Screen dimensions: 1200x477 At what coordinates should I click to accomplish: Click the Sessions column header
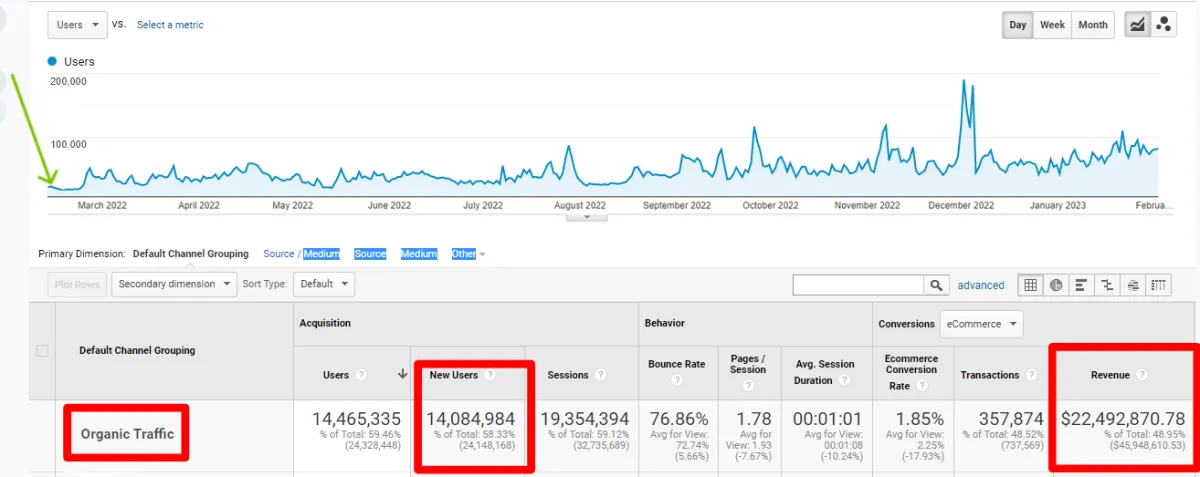(568, 375)
